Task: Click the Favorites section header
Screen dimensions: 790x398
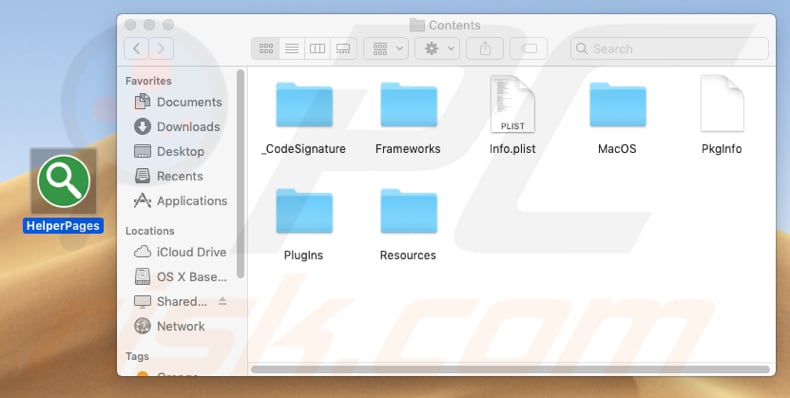Action: (x=148, y=81)
